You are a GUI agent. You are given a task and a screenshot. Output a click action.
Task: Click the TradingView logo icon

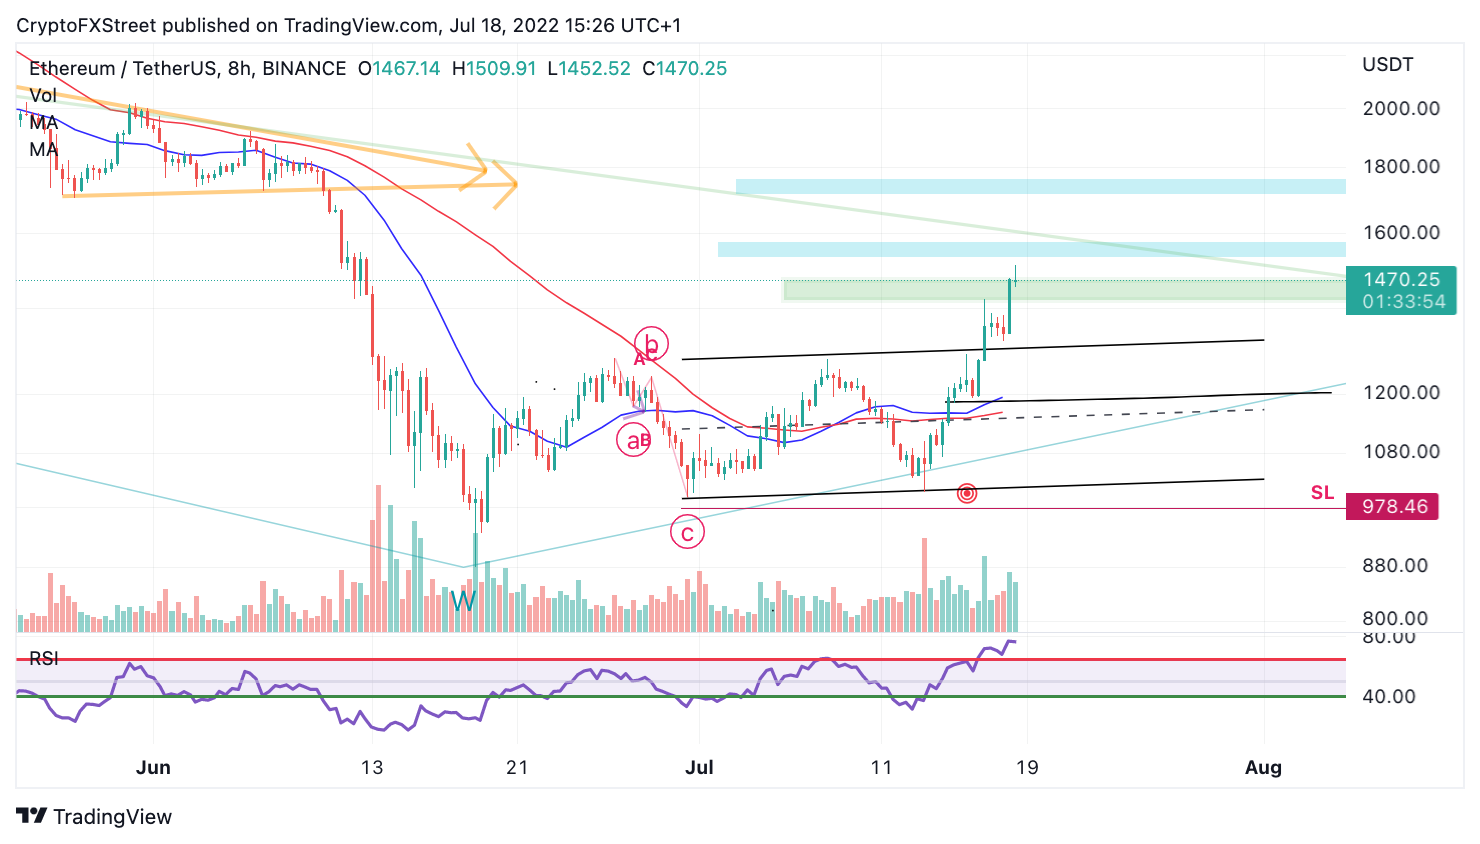tap(31, 816)
